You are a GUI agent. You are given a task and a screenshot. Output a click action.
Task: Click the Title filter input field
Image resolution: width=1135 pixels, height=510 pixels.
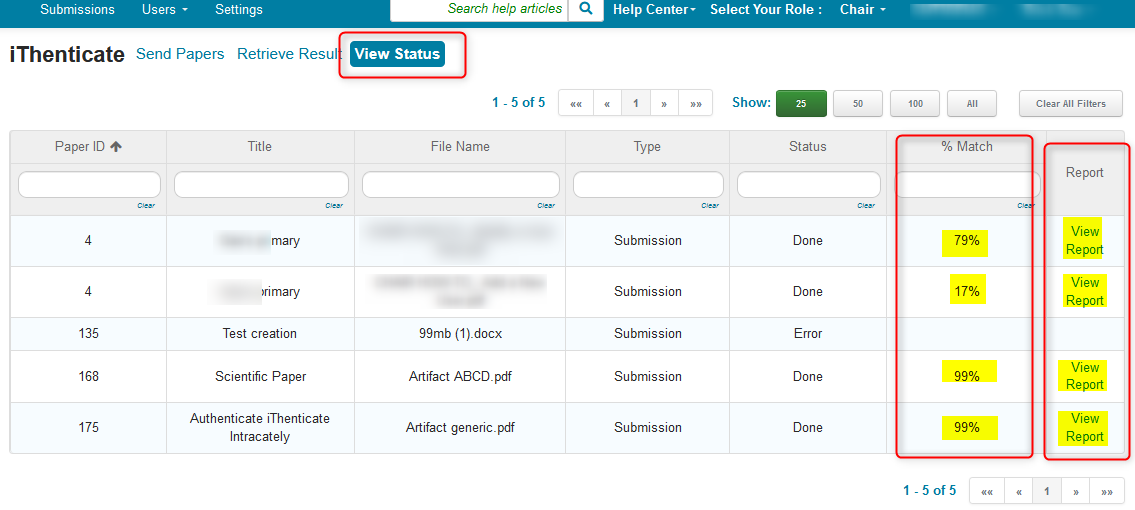click(261, 185)
